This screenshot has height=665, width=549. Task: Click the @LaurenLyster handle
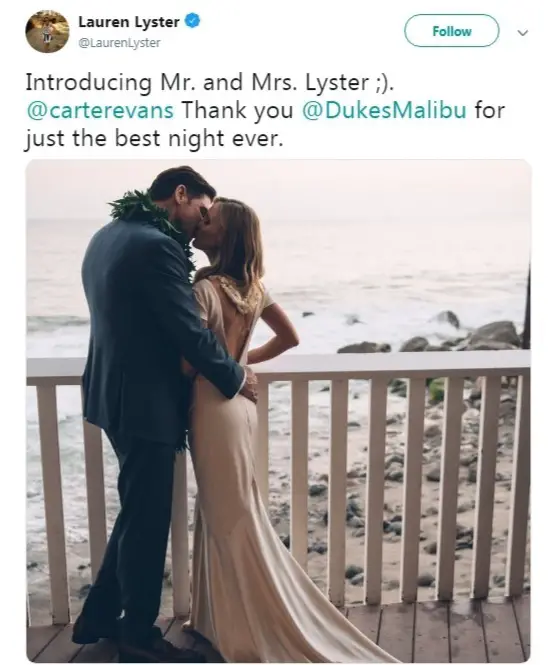[119, 42]
